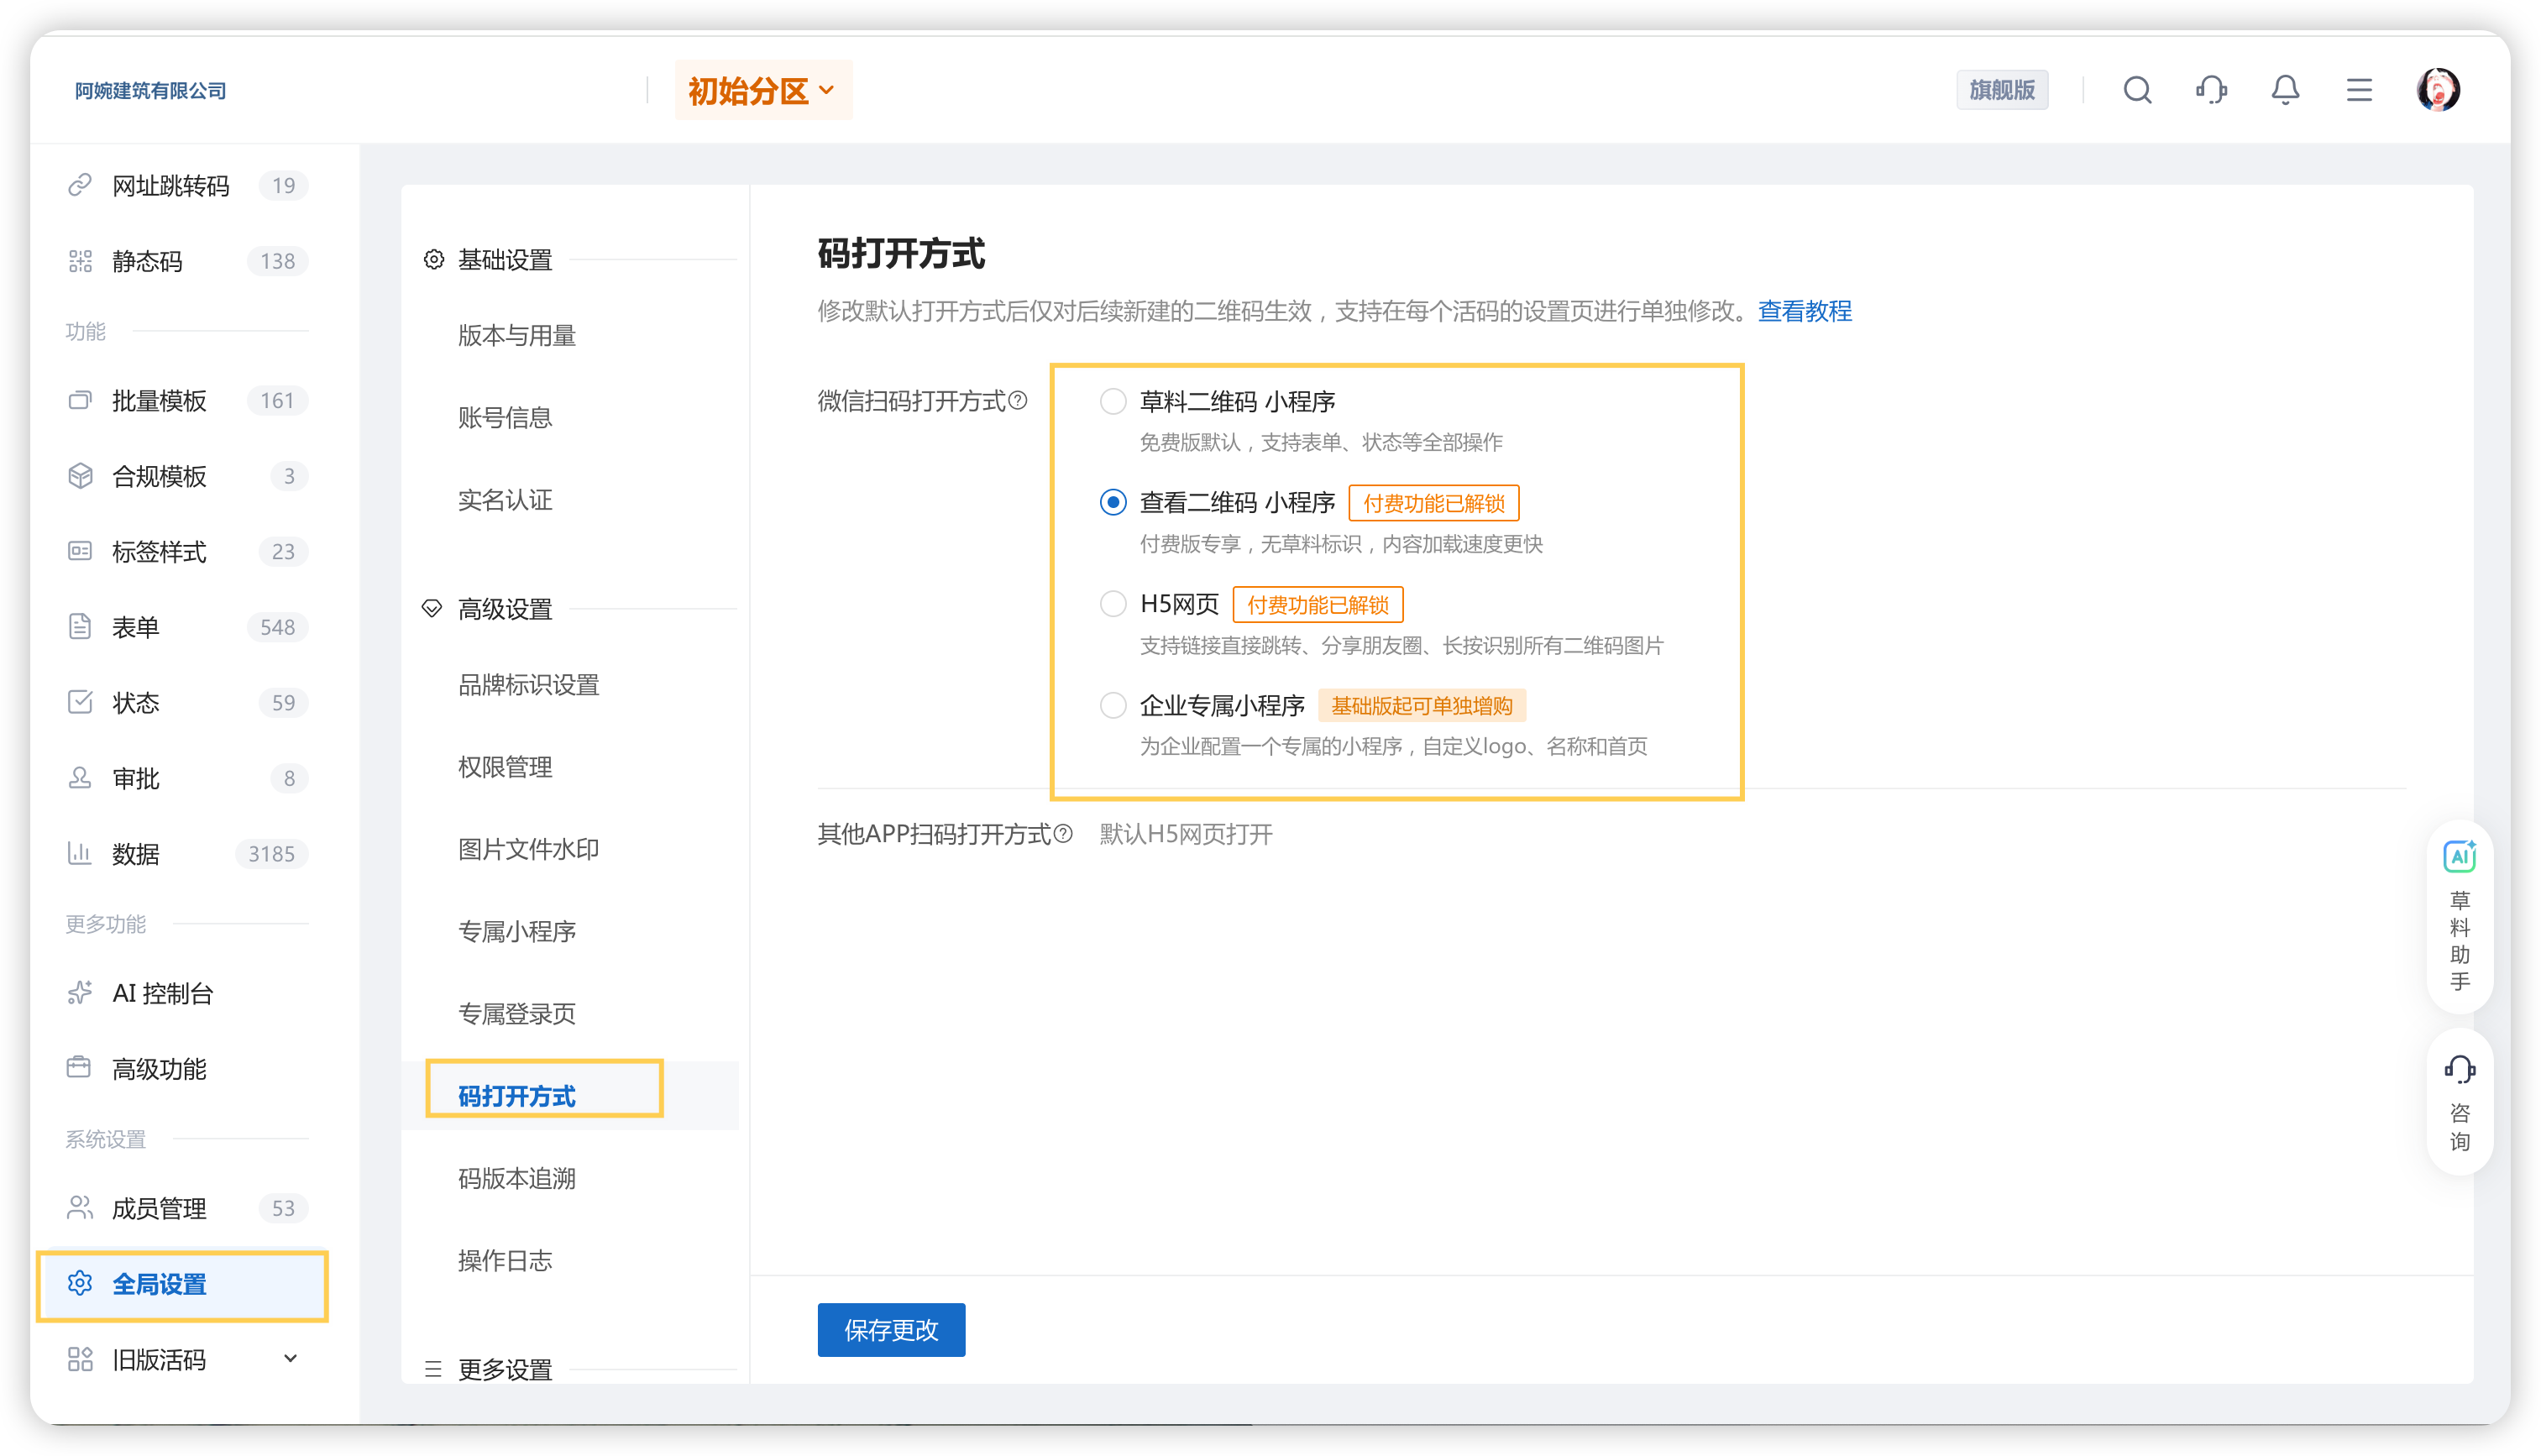Open 版本与用量 settings page
This screenshot has width=2541, height=1456.
pos(517,335)
